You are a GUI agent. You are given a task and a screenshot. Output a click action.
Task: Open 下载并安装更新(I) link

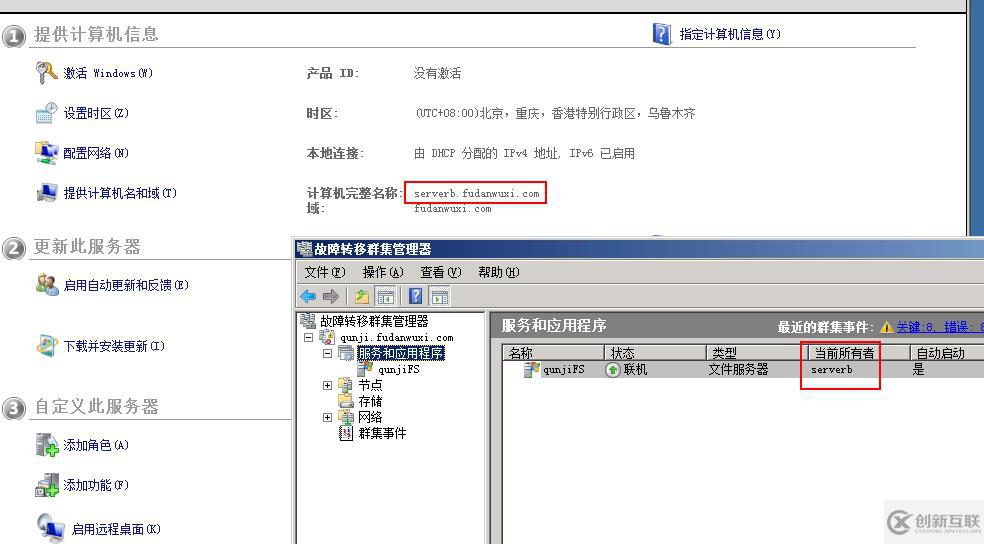(114, 346)
